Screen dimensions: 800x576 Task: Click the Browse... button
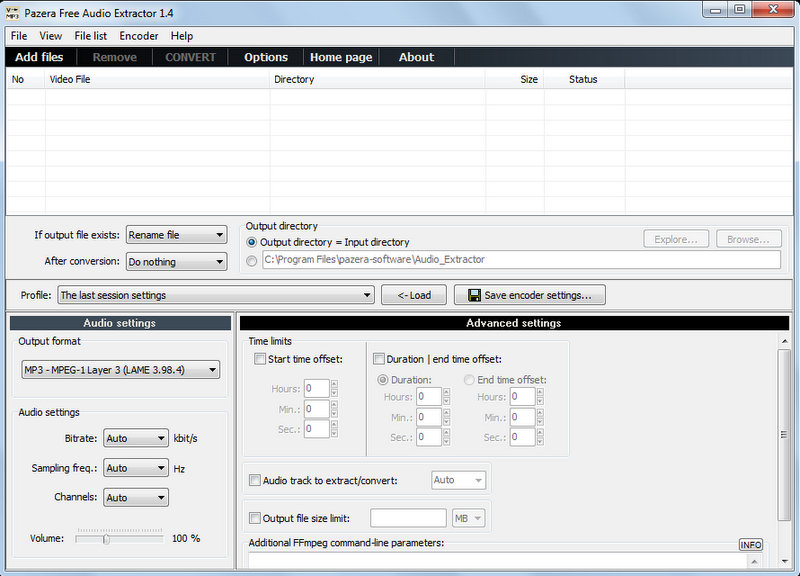coord(748,239)
